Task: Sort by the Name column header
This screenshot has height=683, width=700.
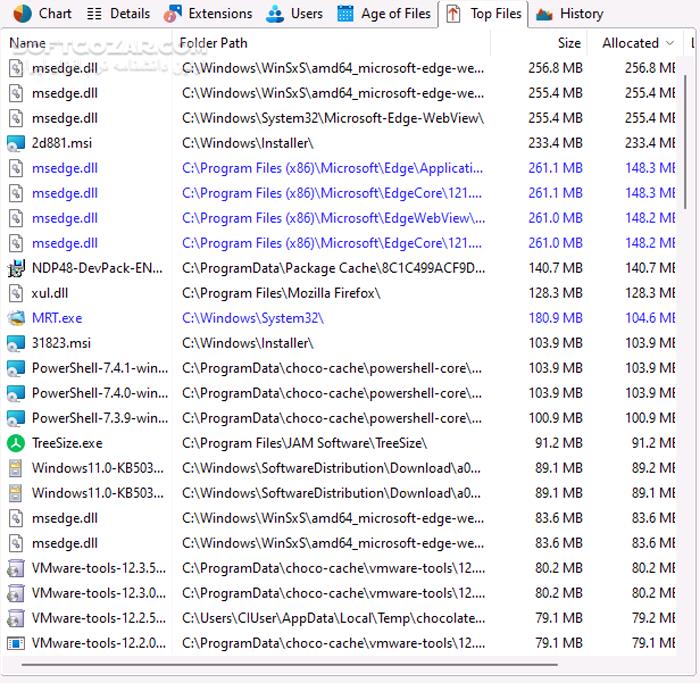Action: click(x=27, y=43)
